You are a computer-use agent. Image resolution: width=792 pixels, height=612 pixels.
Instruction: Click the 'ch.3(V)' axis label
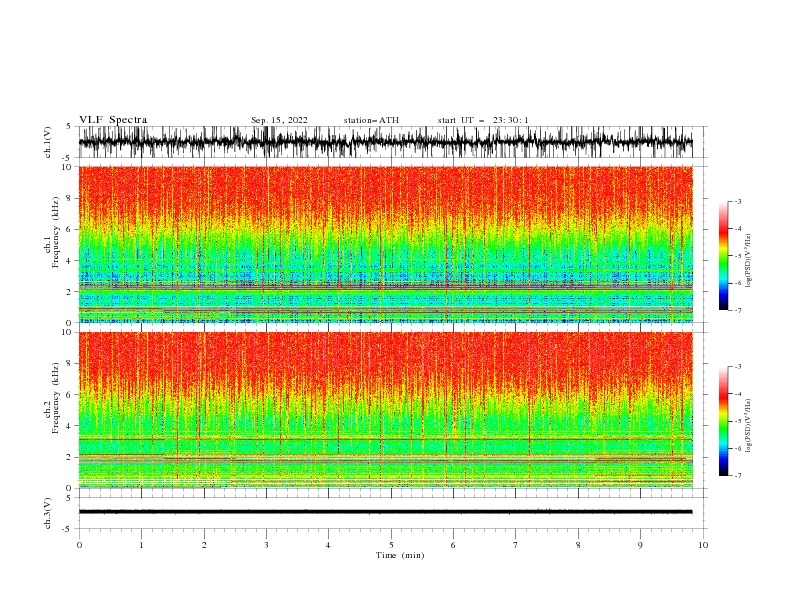(48, 513)
